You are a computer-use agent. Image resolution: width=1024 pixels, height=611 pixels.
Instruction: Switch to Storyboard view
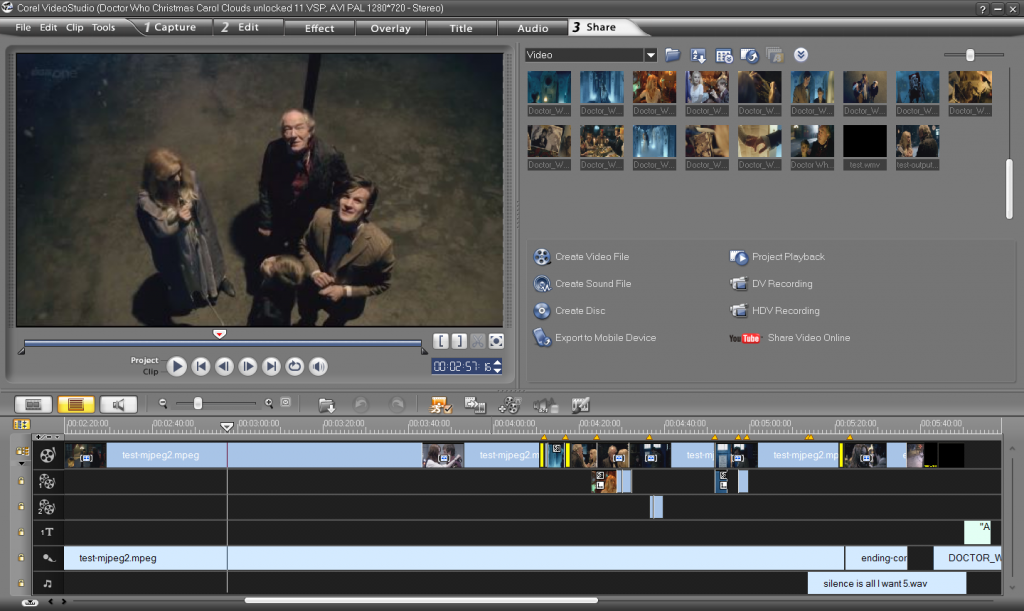pyautogui.click(x=33, y=405)
